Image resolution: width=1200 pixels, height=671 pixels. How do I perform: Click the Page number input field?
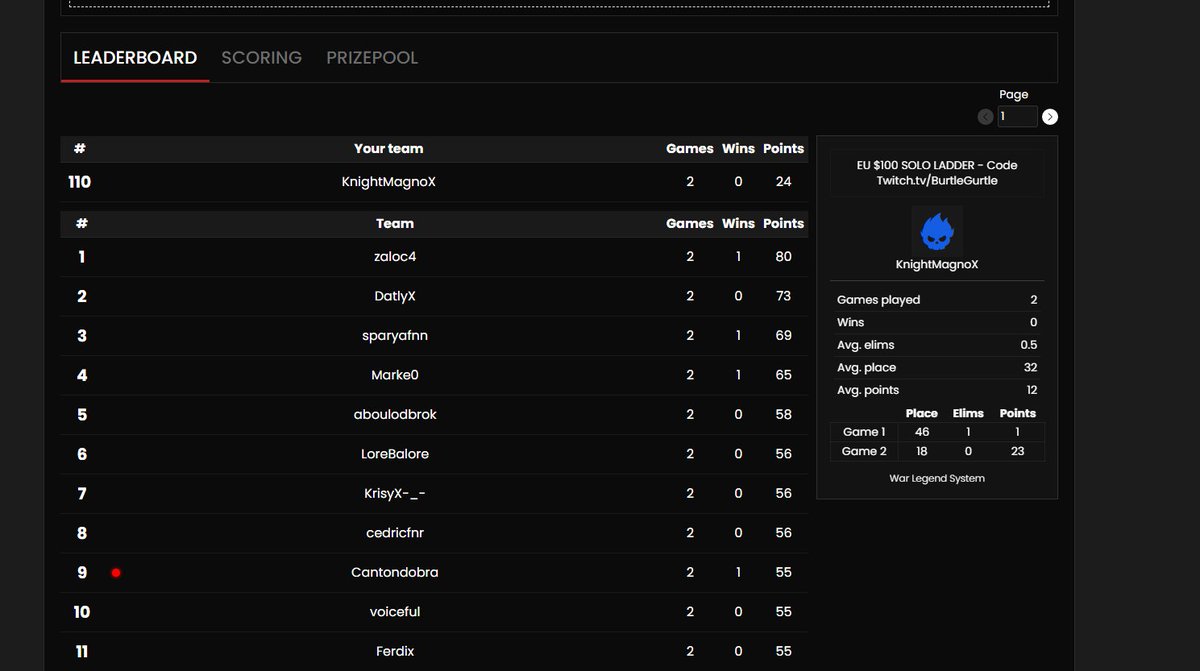[1017, 116]
